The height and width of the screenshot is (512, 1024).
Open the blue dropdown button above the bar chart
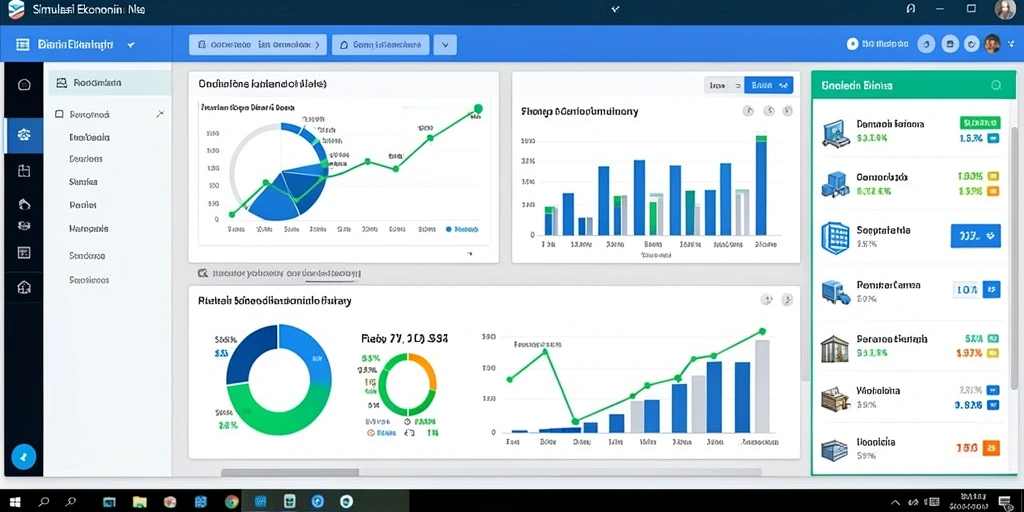(768, 85)
